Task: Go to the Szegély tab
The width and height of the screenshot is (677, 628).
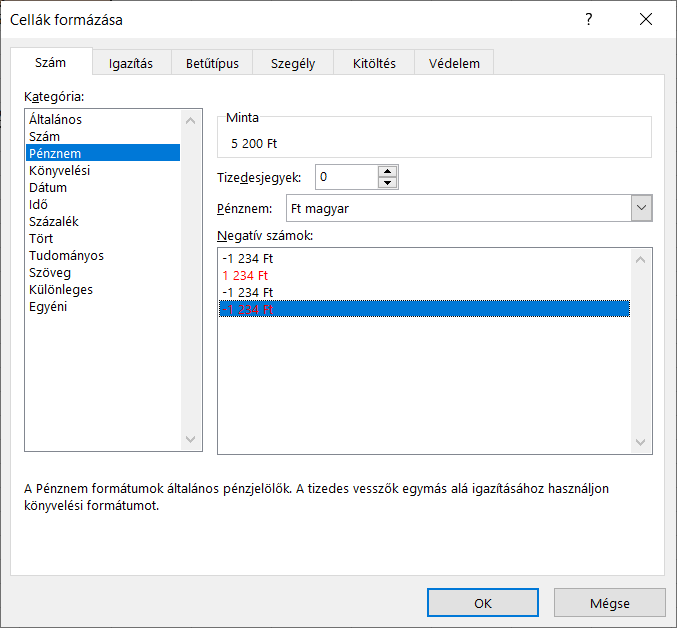Action: click(293, 63)
